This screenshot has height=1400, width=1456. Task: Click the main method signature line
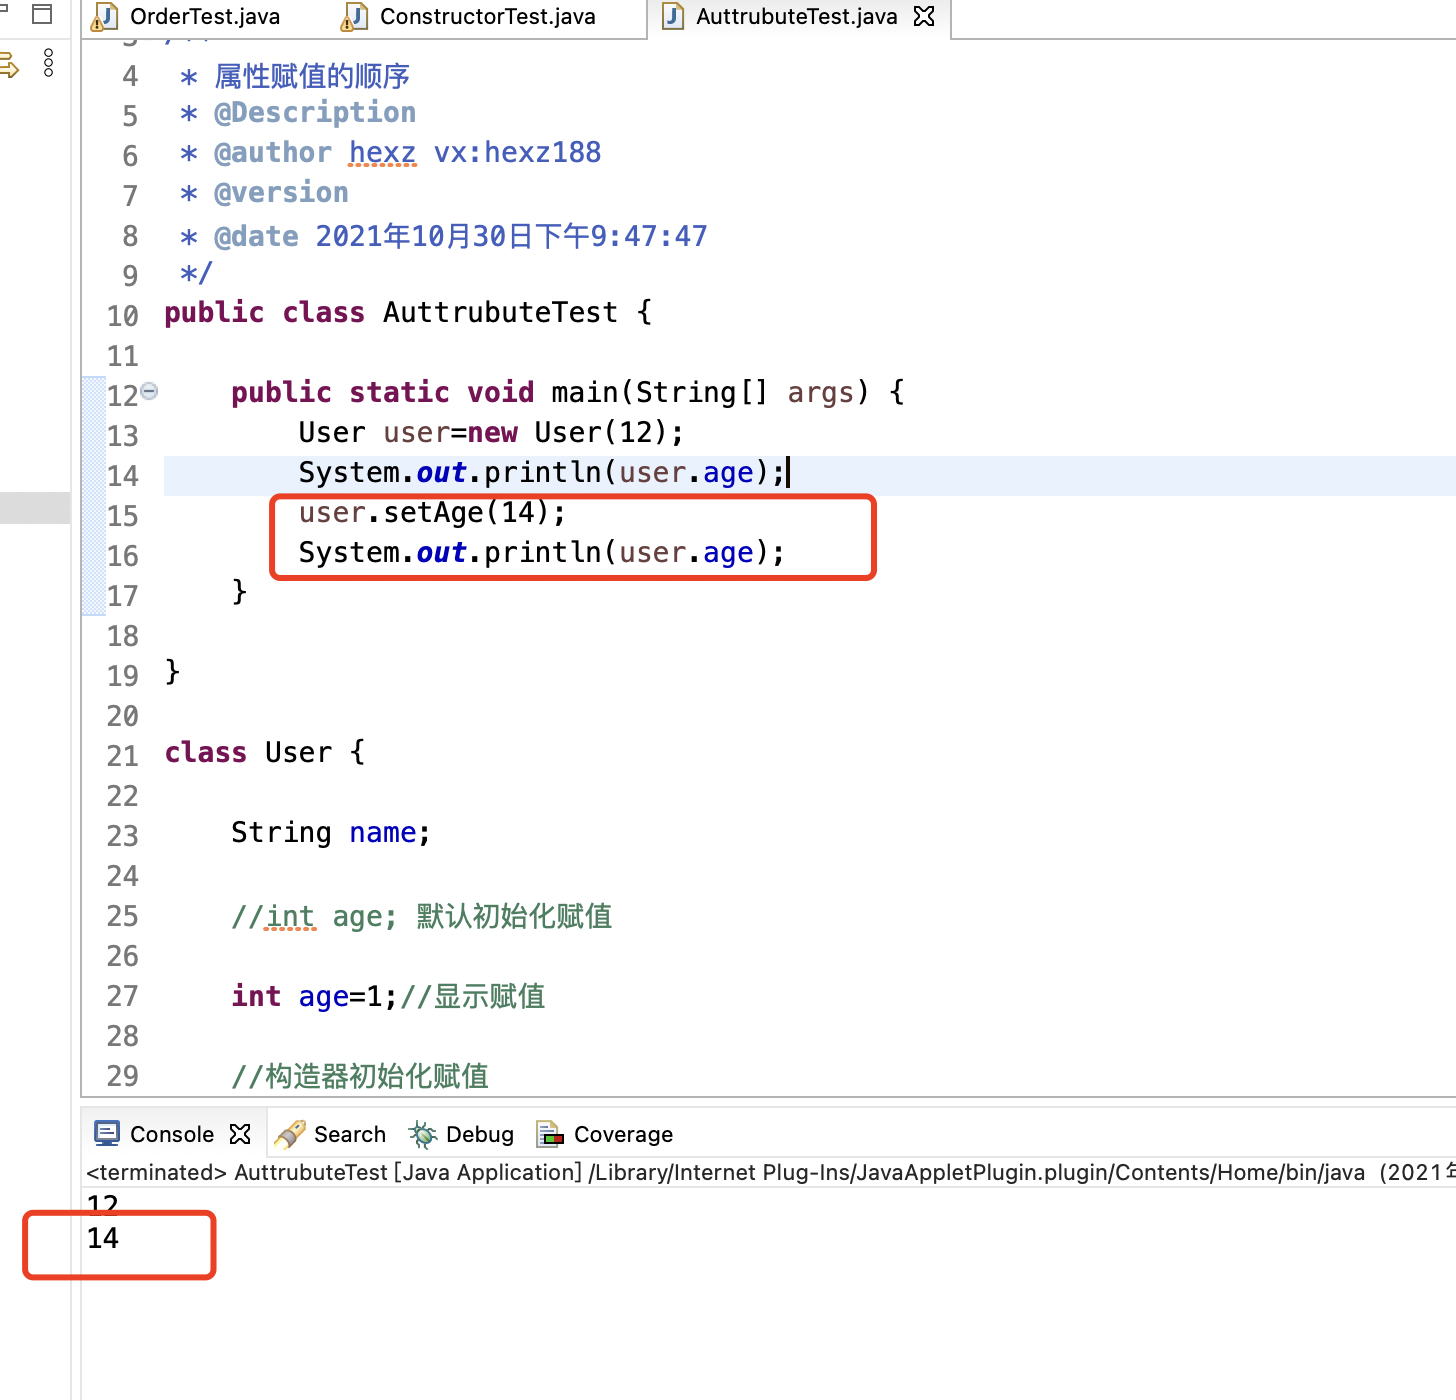(x=568, y=392)
